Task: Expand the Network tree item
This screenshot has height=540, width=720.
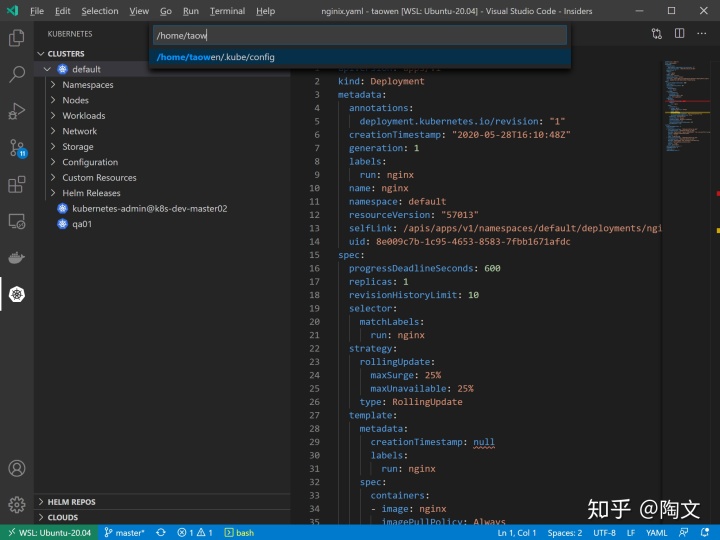Action: (x=53, y=131)
